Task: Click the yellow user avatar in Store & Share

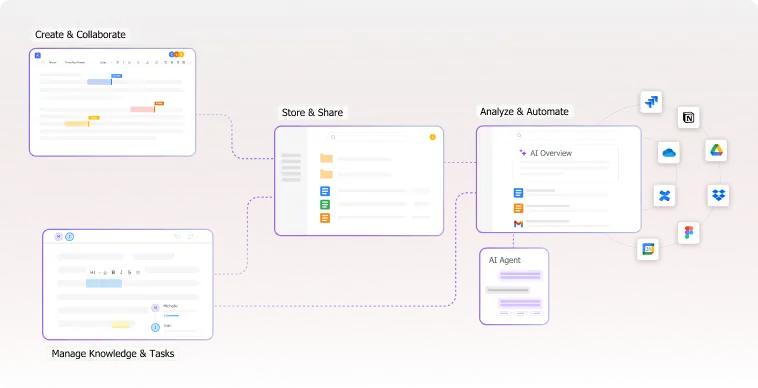Action: click(x=433, y=137)
